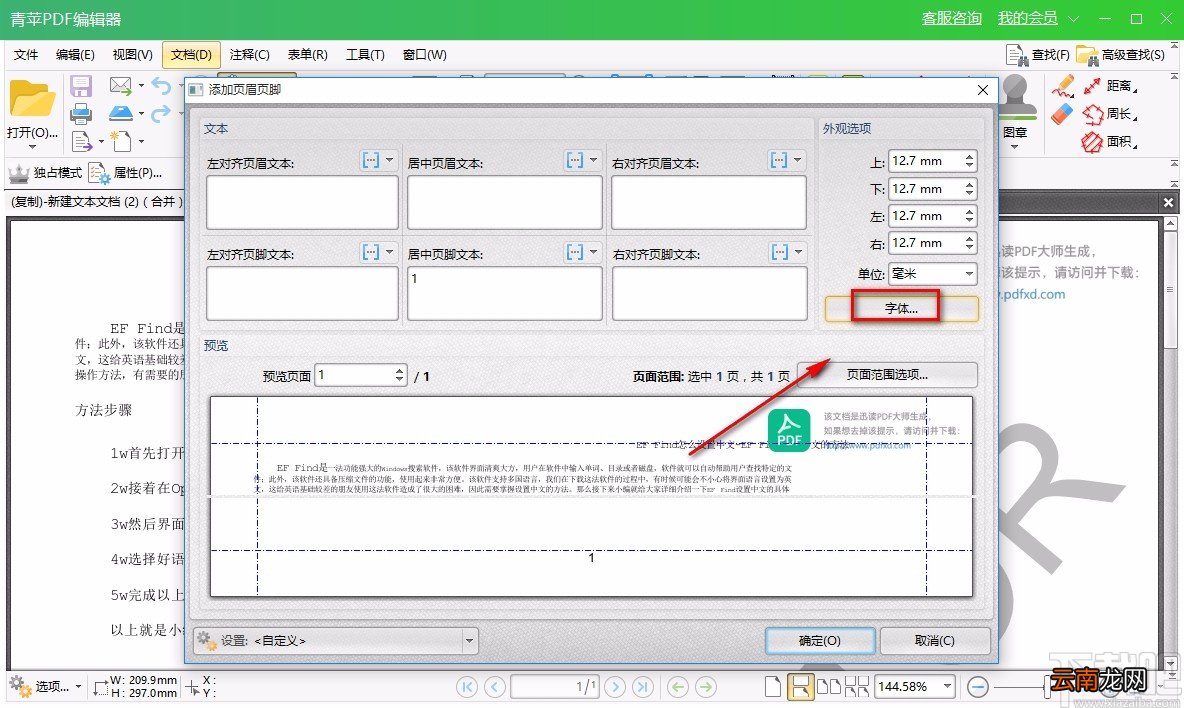
Task: Adjust the 预览页面 page number stepper
Action: (399, 374)
